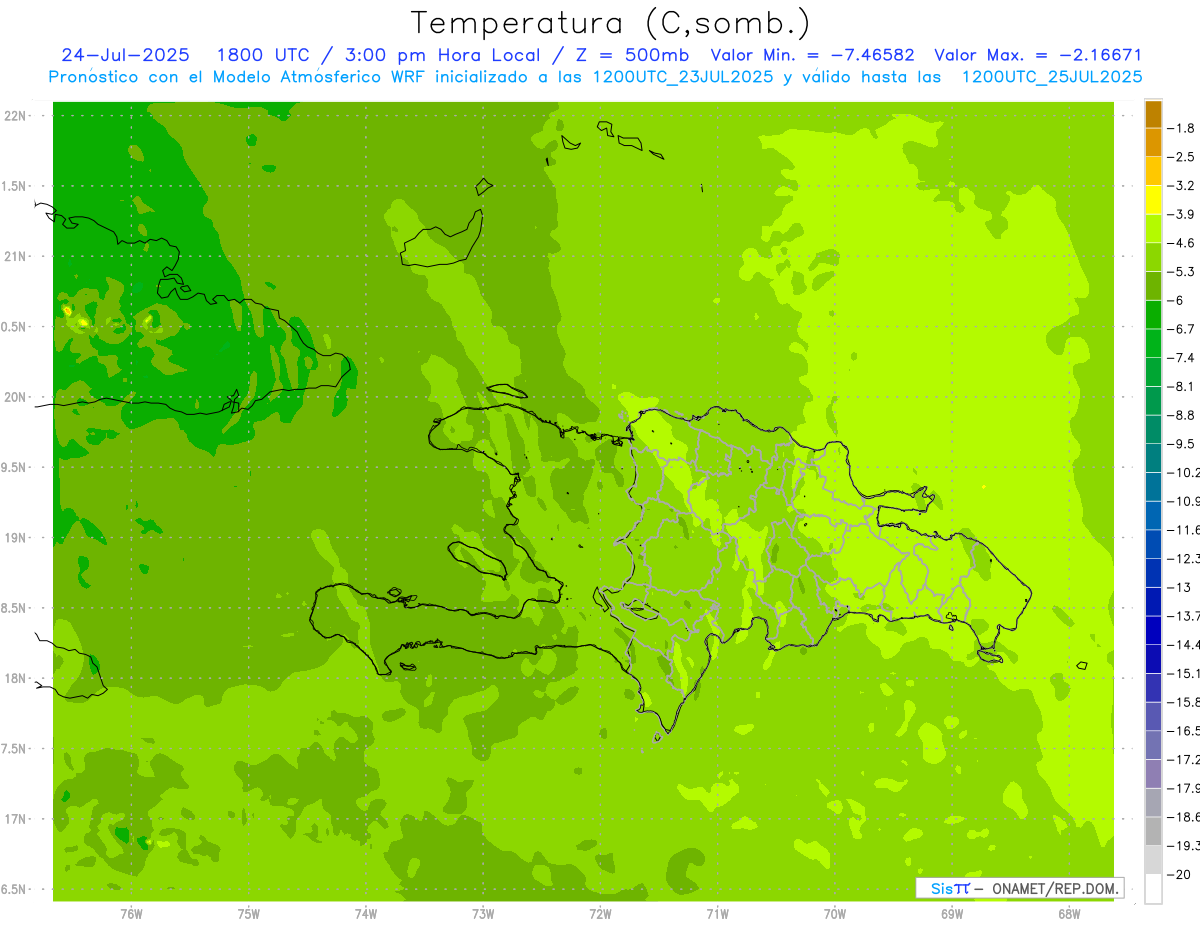The width and height of the screenshot is (1200, 927).
Task: Click the -3.9 colorbar value
Action: click(1182, 214)
